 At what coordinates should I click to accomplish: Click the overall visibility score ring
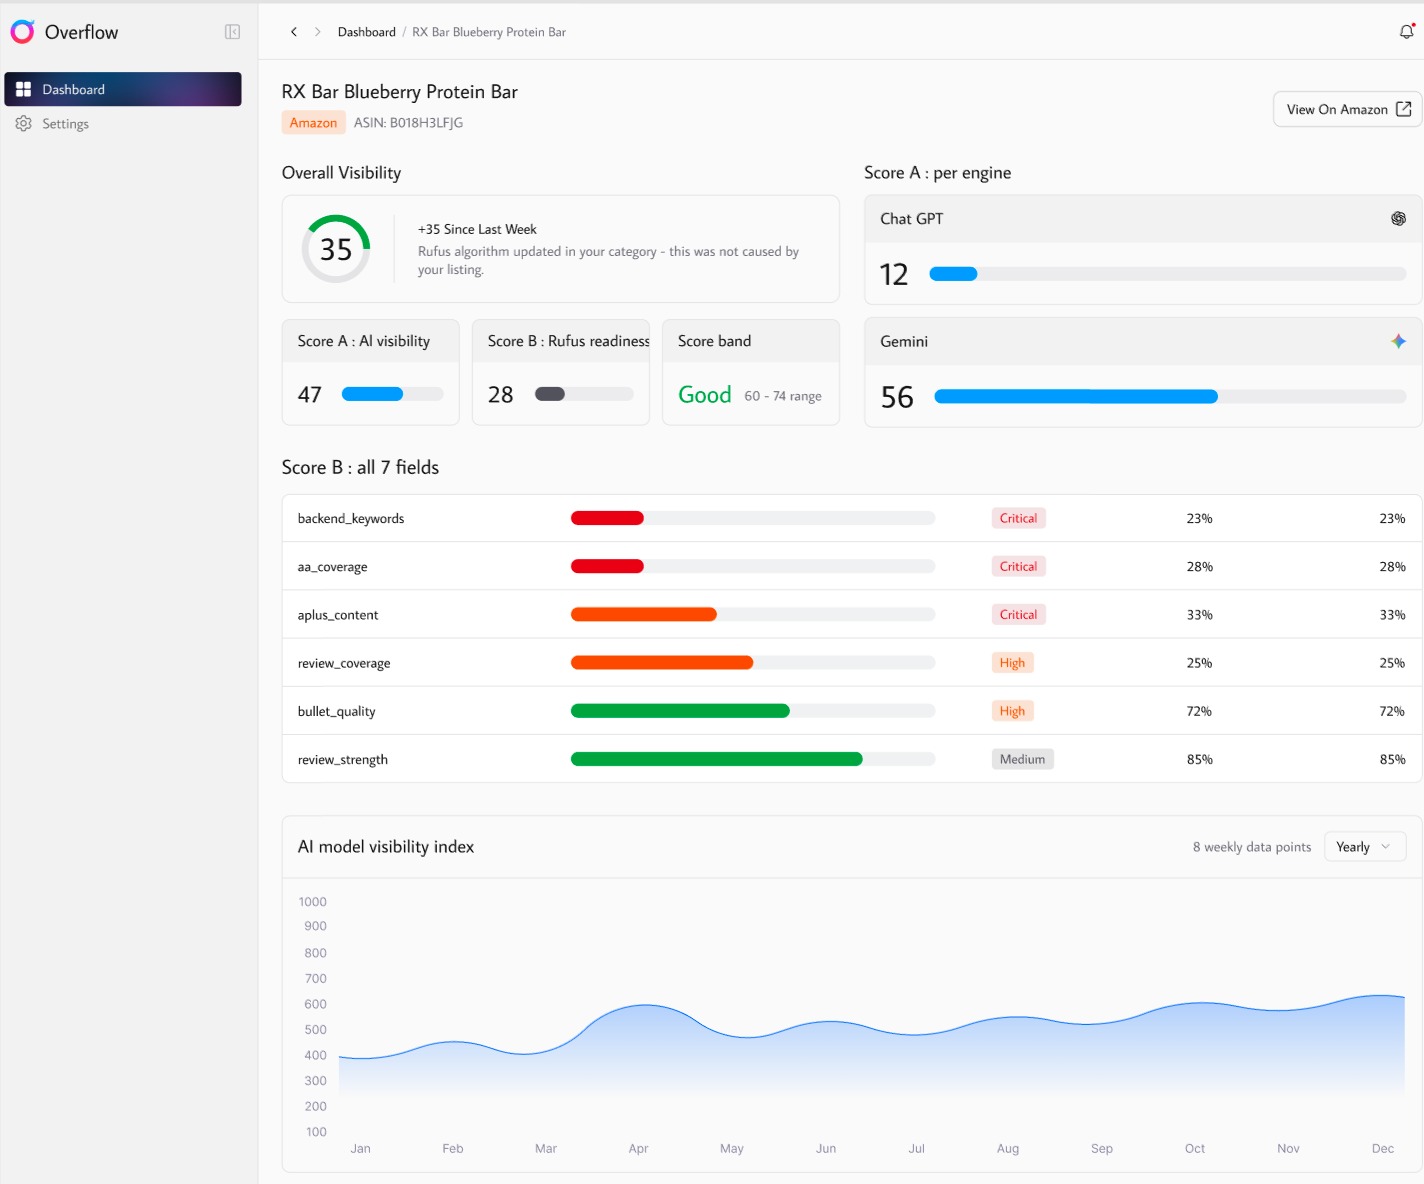click(x=336, y=249)
